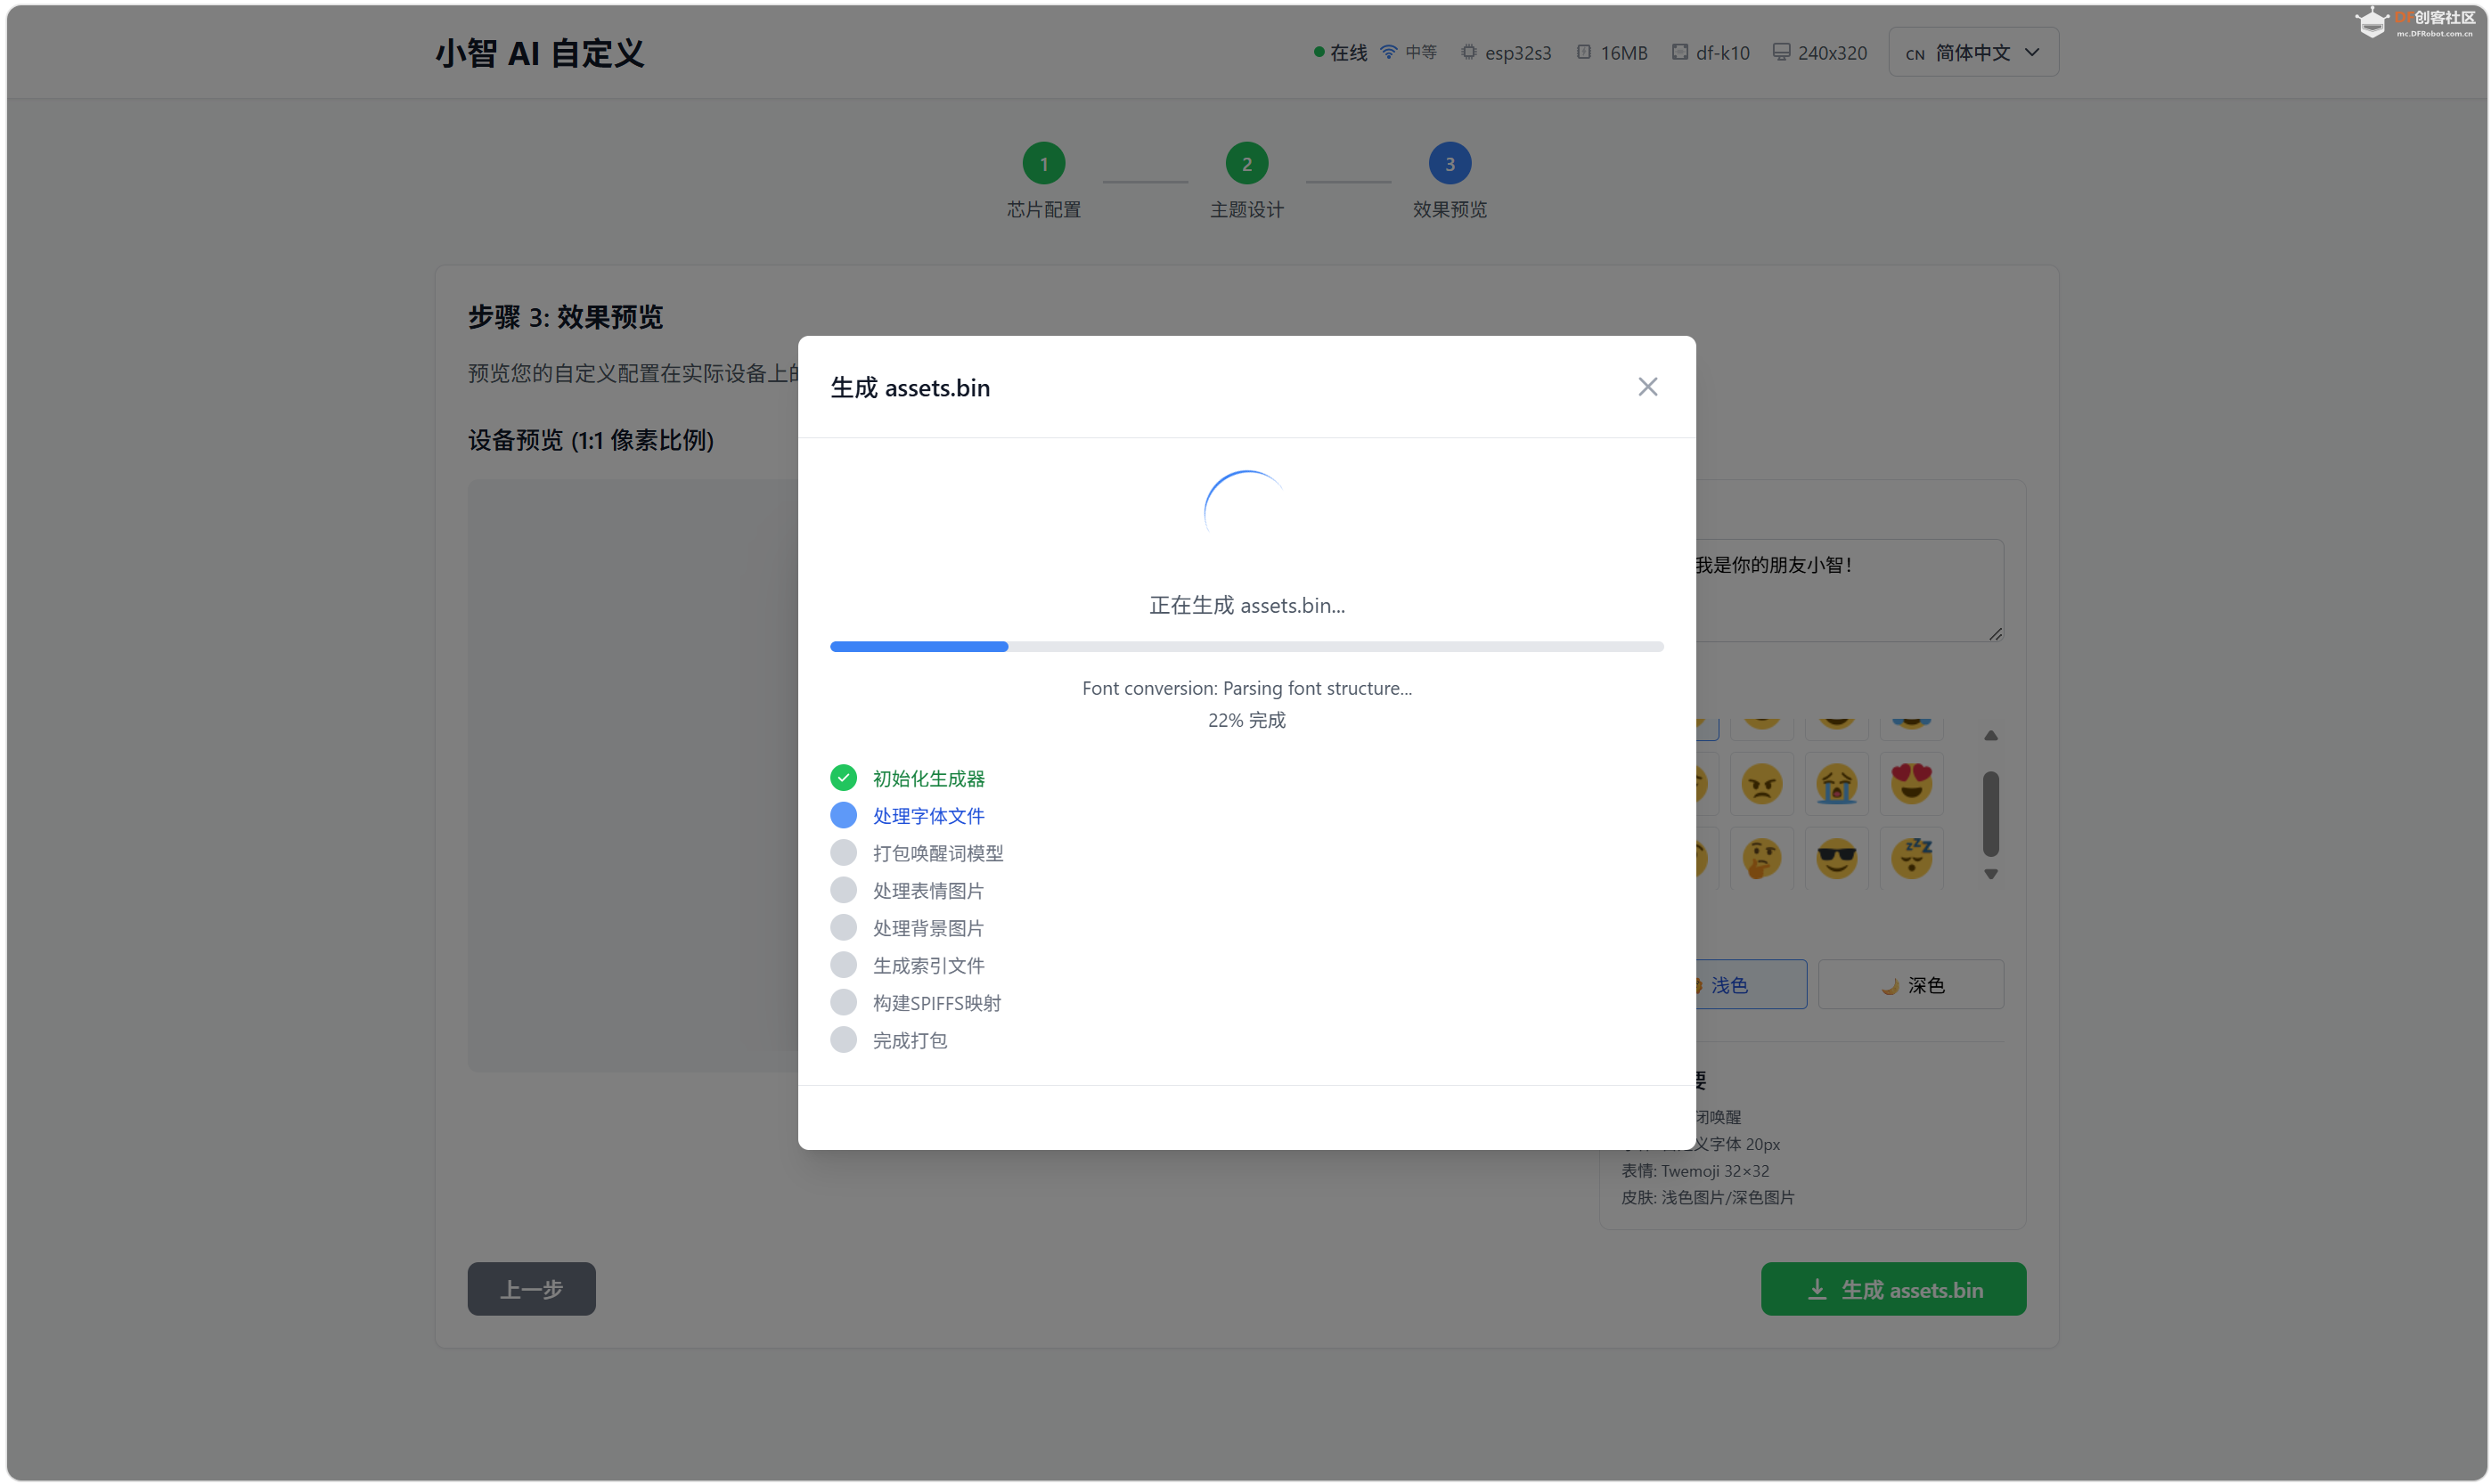Click emoji list scroll down arrow
2491x1484 pixels.
click(1990, 874)
